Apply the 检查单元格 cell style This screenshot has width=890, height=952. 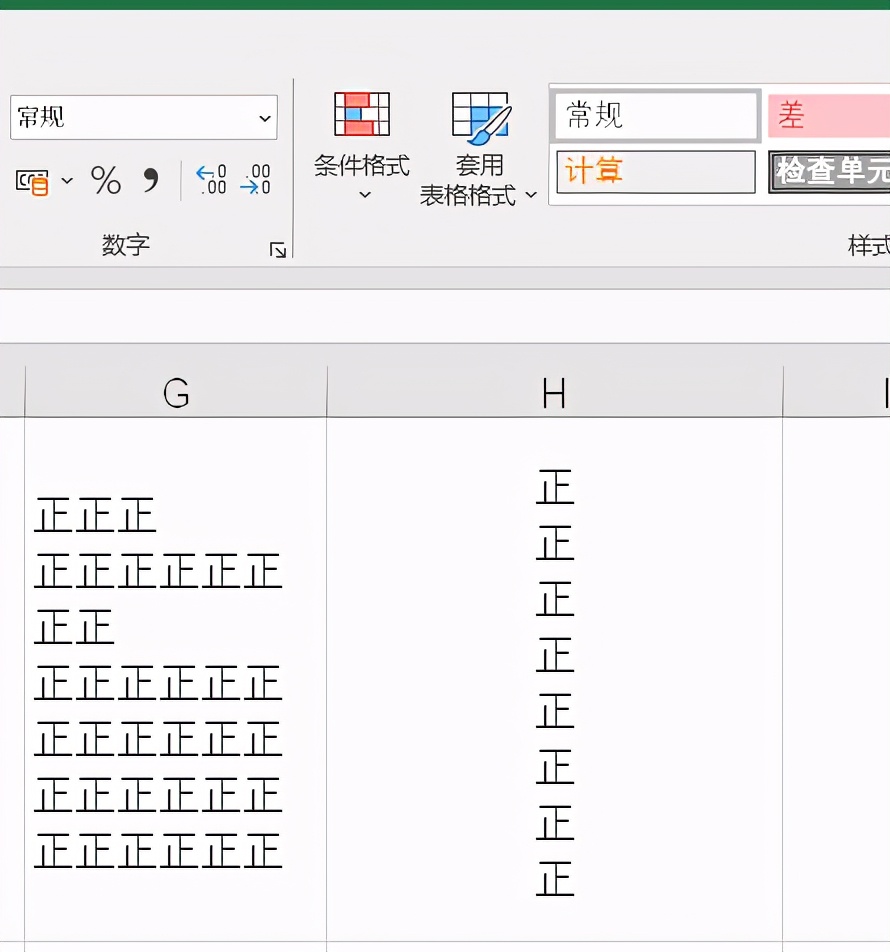(x=828, y=171)
